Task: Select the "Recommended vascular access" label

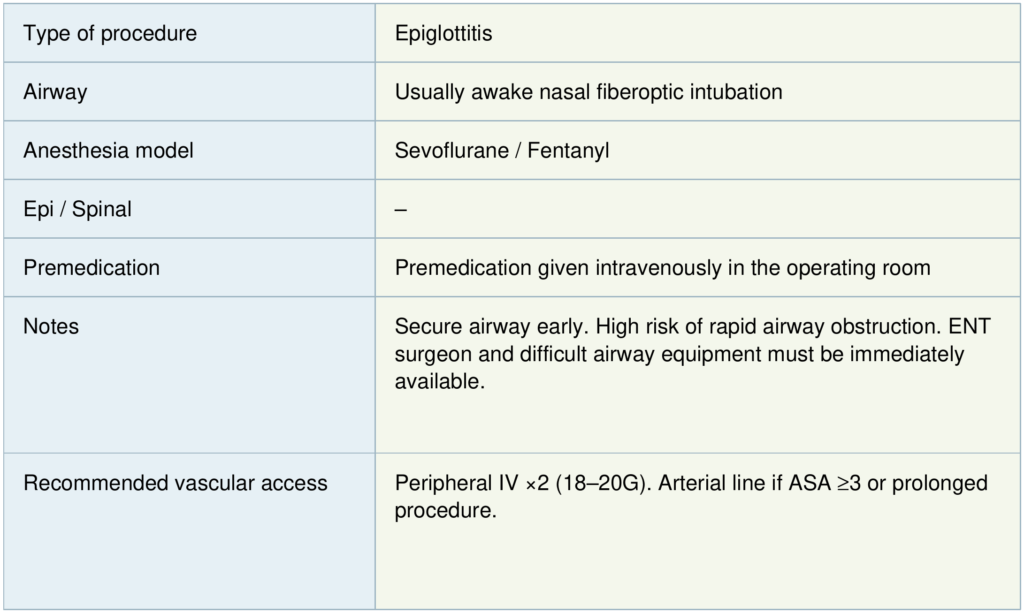Action: coord(175,484)
